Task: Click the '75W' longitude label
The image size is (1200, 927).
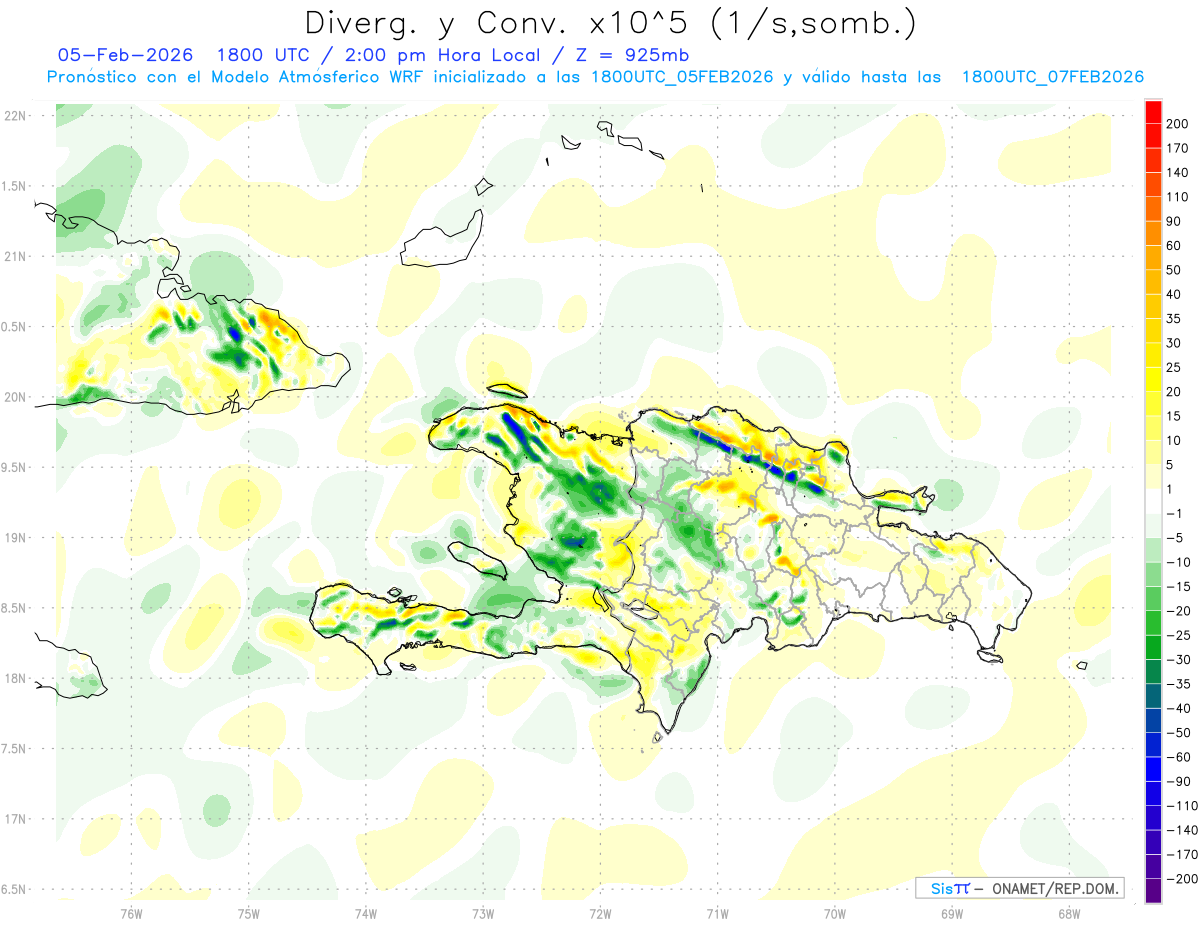Action: (248, 913)
